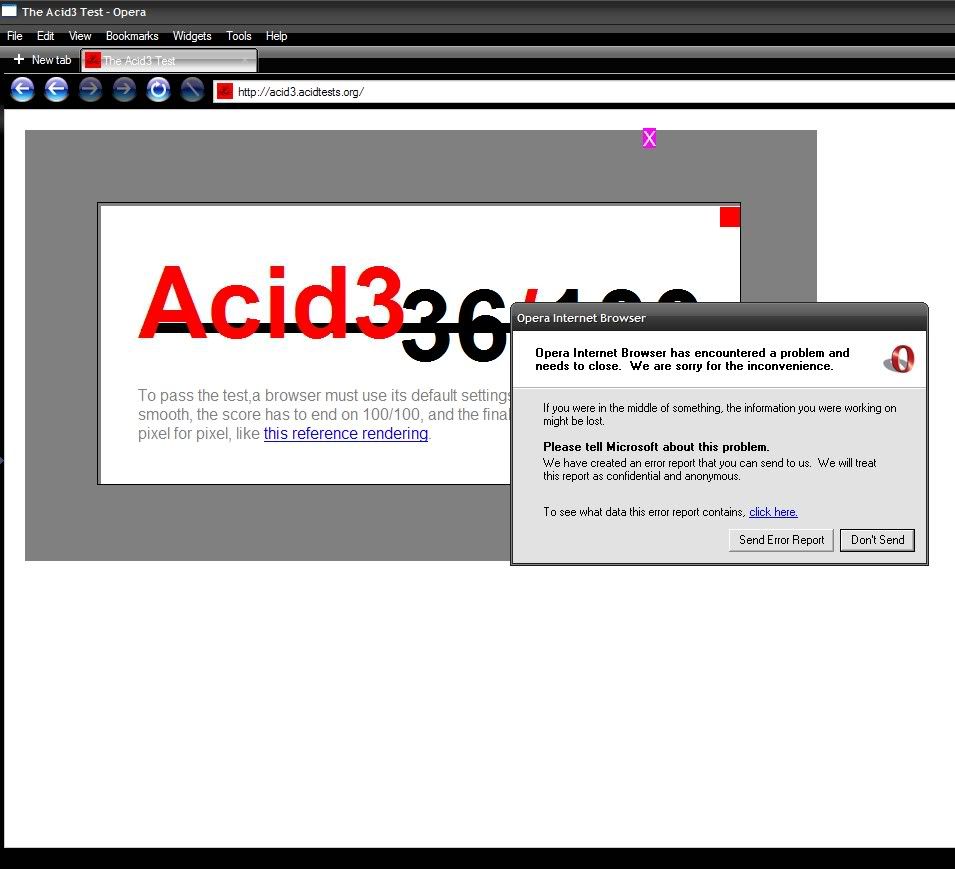Click the dimmed right-arrow button beside Reload
This screenshot has width=955, height=869.
tap(124, 90)
